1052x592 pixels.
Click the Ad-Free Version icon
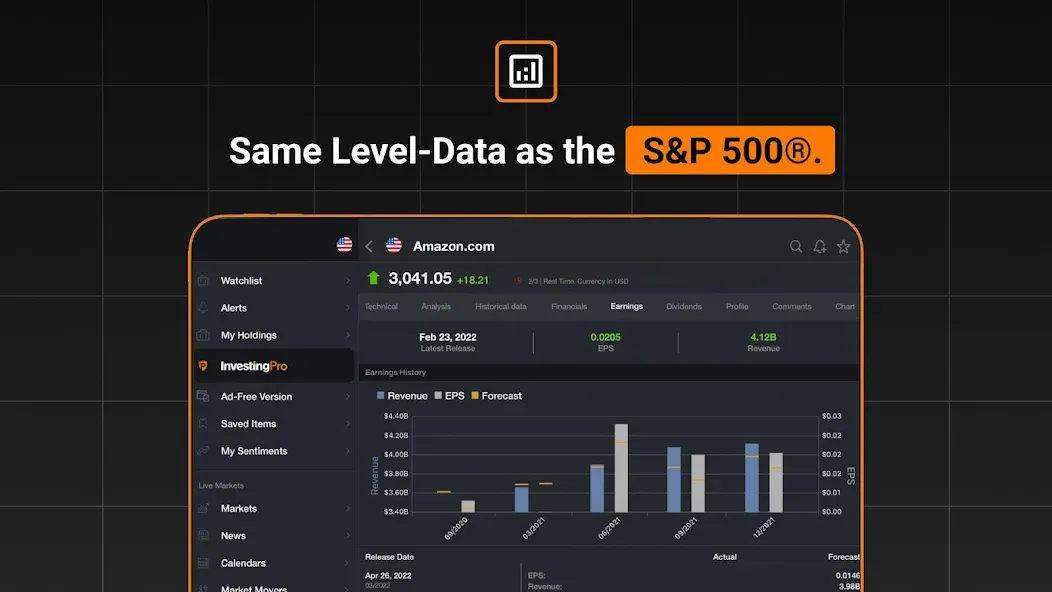pyautogui.click(x=203, y=397)
